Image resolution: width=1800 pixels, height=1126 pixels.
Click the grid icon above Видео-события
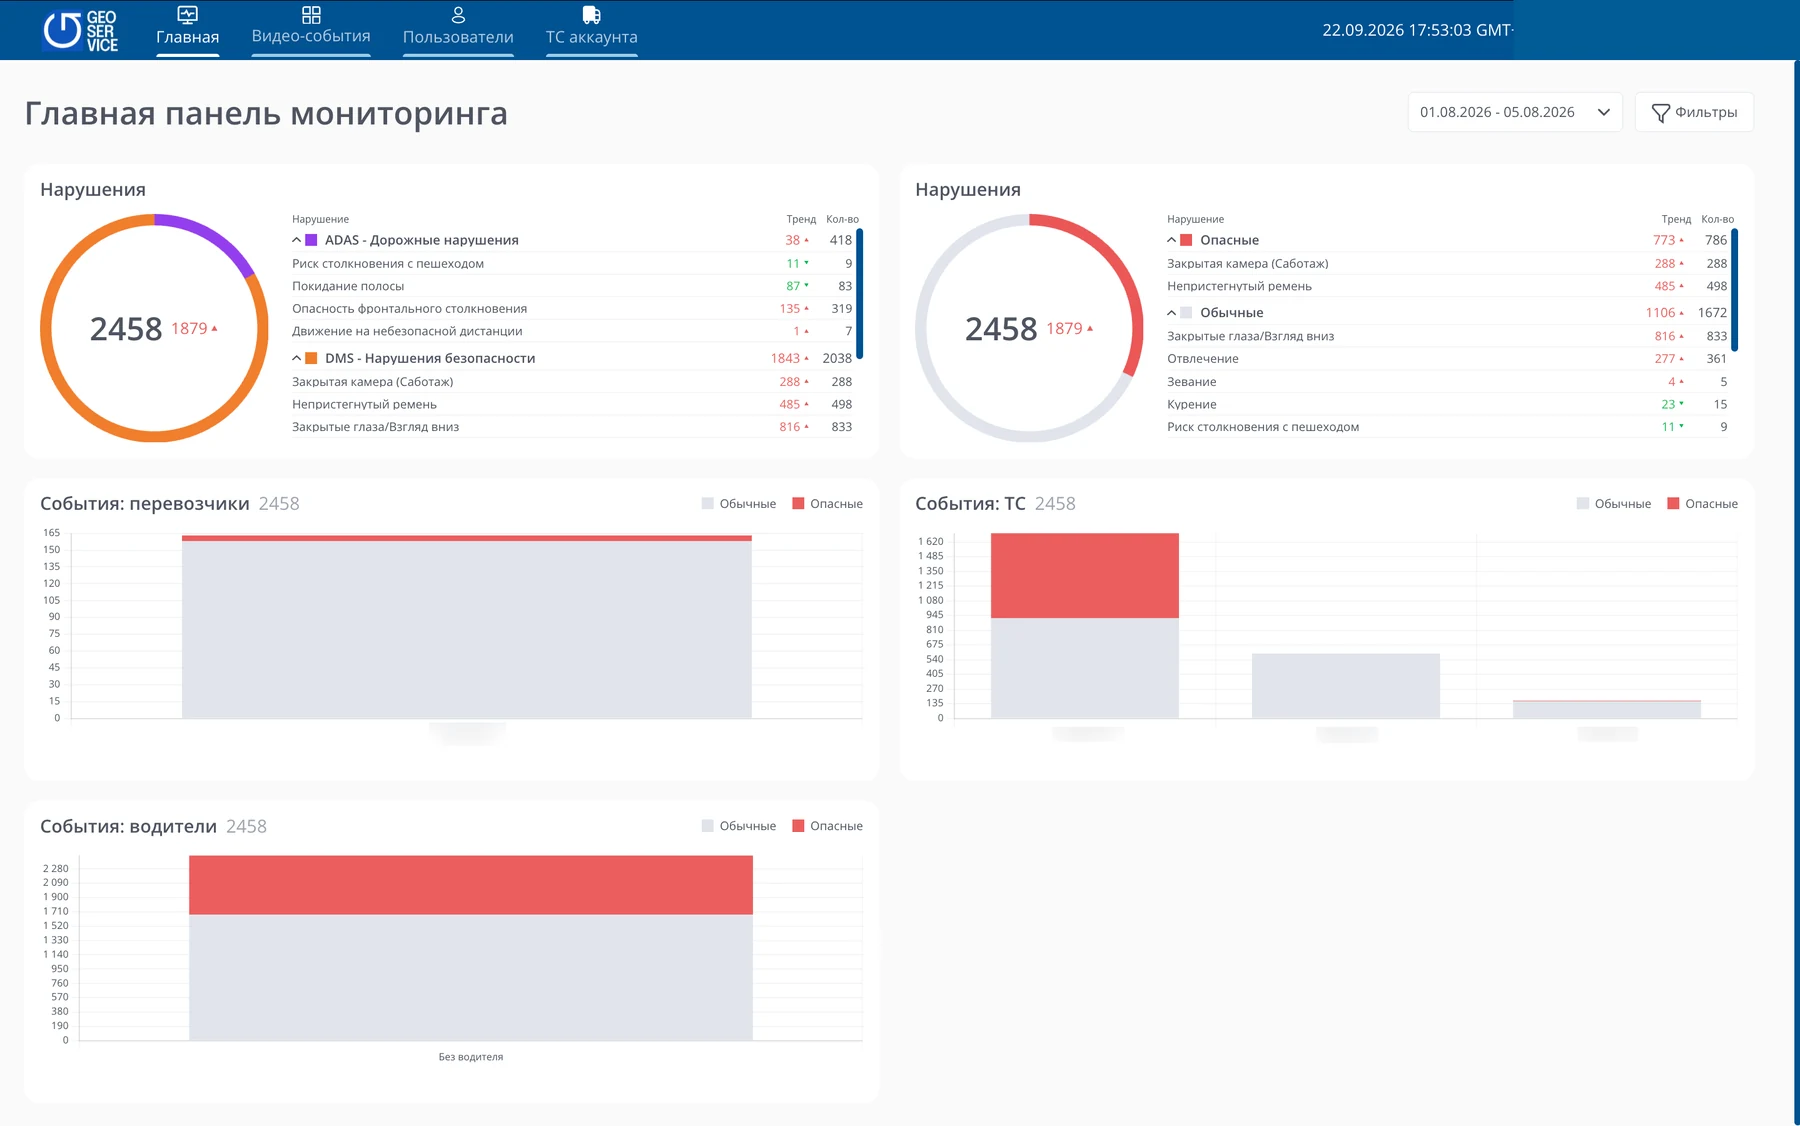point(311,15)
